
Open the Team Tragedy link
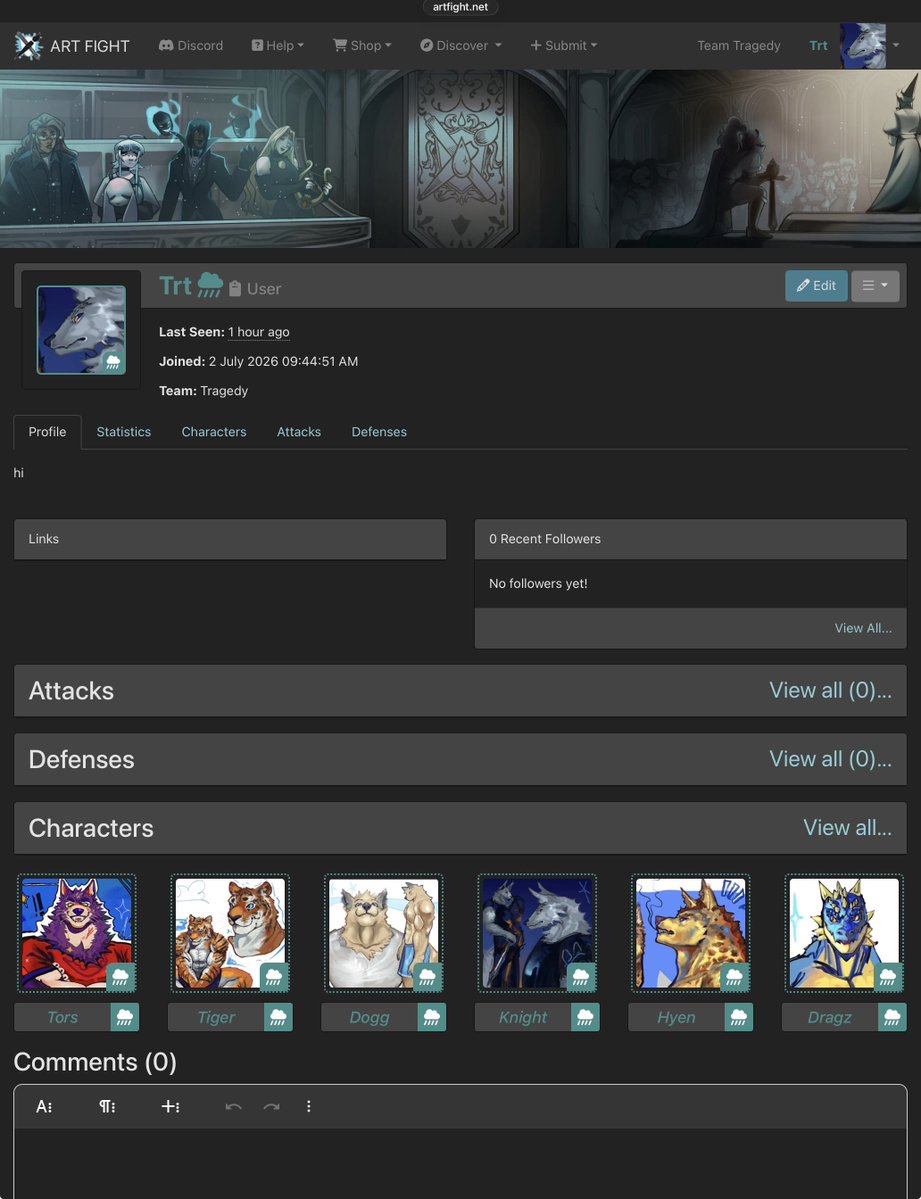[739, 46]
